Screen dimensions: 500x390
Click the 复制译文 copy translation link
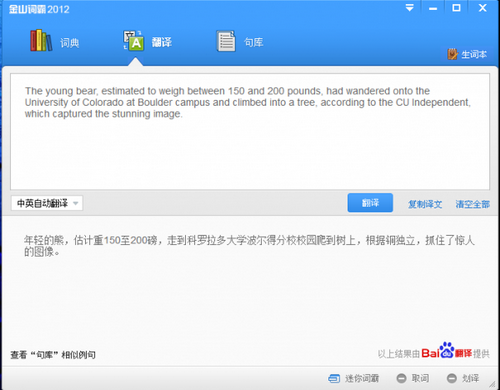[x=425, y=204]
